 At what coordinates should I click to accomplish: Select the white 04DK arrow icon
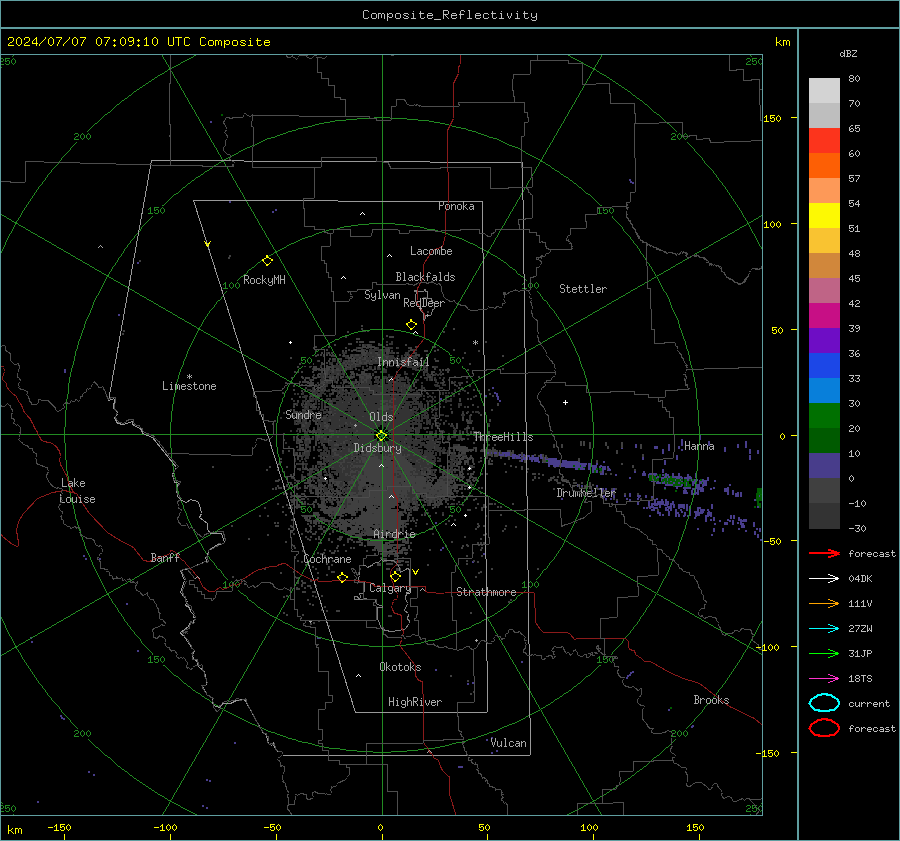[x=824, y=578]
